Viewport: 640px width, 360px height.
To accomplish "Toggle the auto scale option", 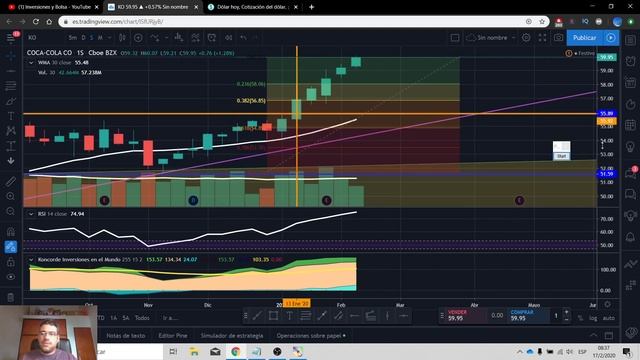I will pos(608,318).
